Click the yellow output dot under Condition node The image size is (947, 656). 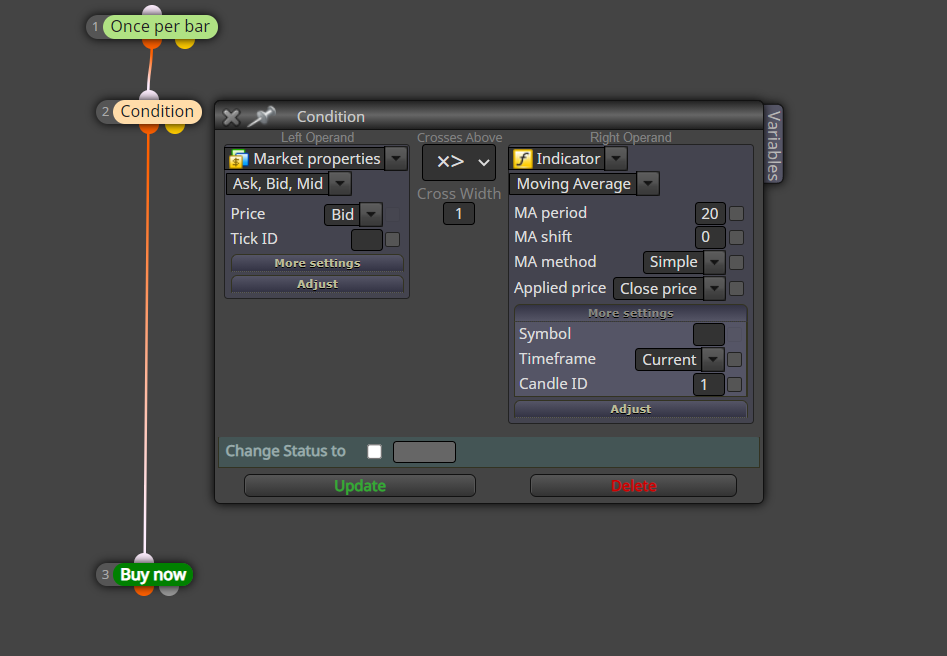point(175,128)
